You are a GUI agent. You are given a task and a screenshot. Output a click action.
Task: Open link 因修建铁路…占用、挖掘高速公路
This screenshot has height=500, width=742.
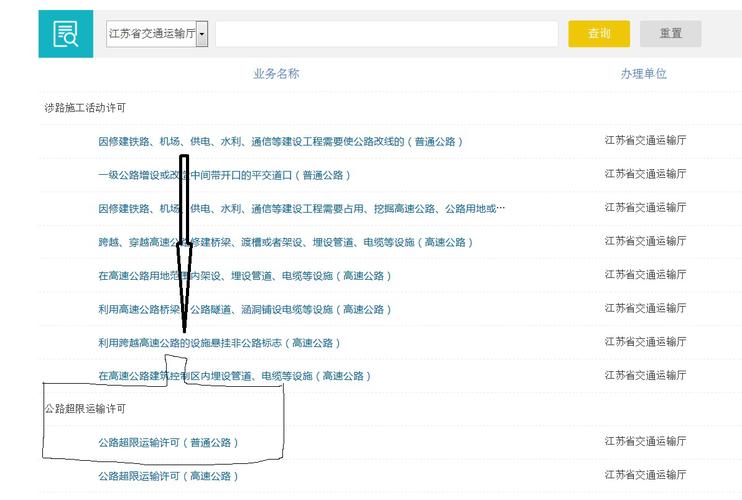[302, 209]
